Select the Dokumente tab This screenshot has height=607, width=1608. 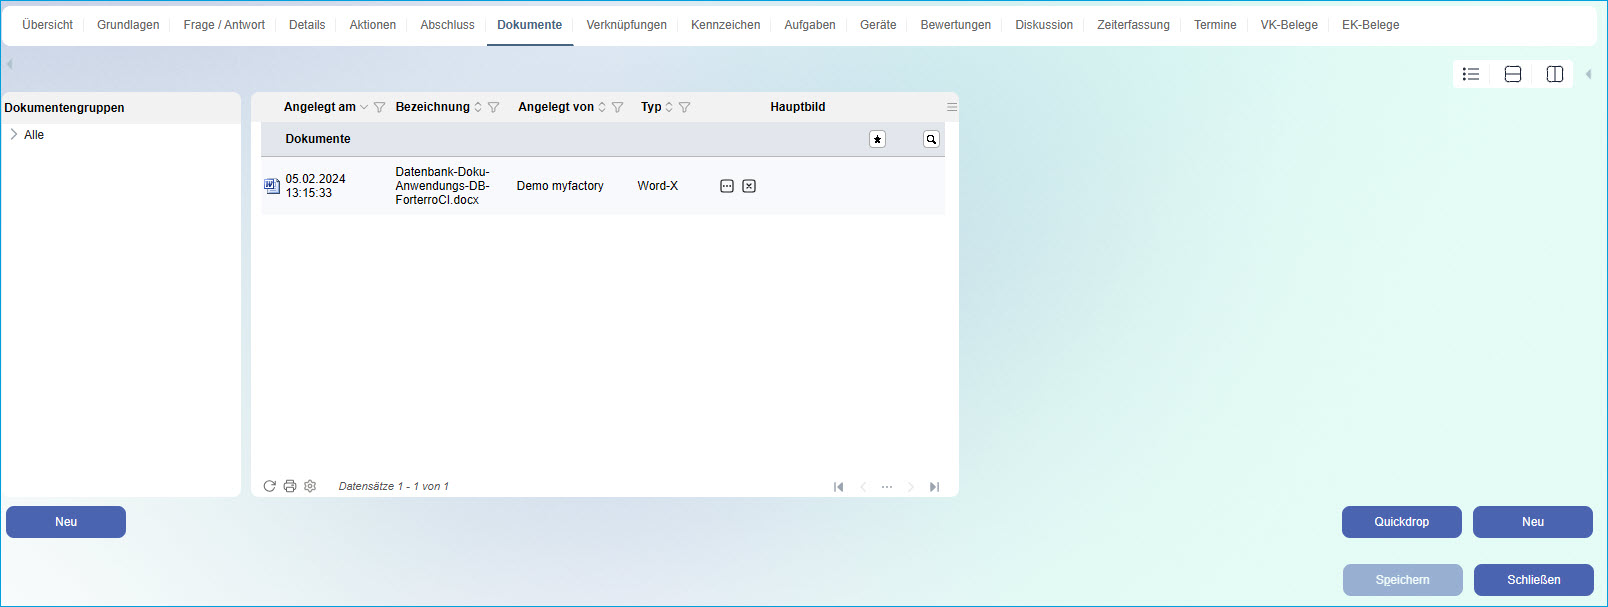530,25
